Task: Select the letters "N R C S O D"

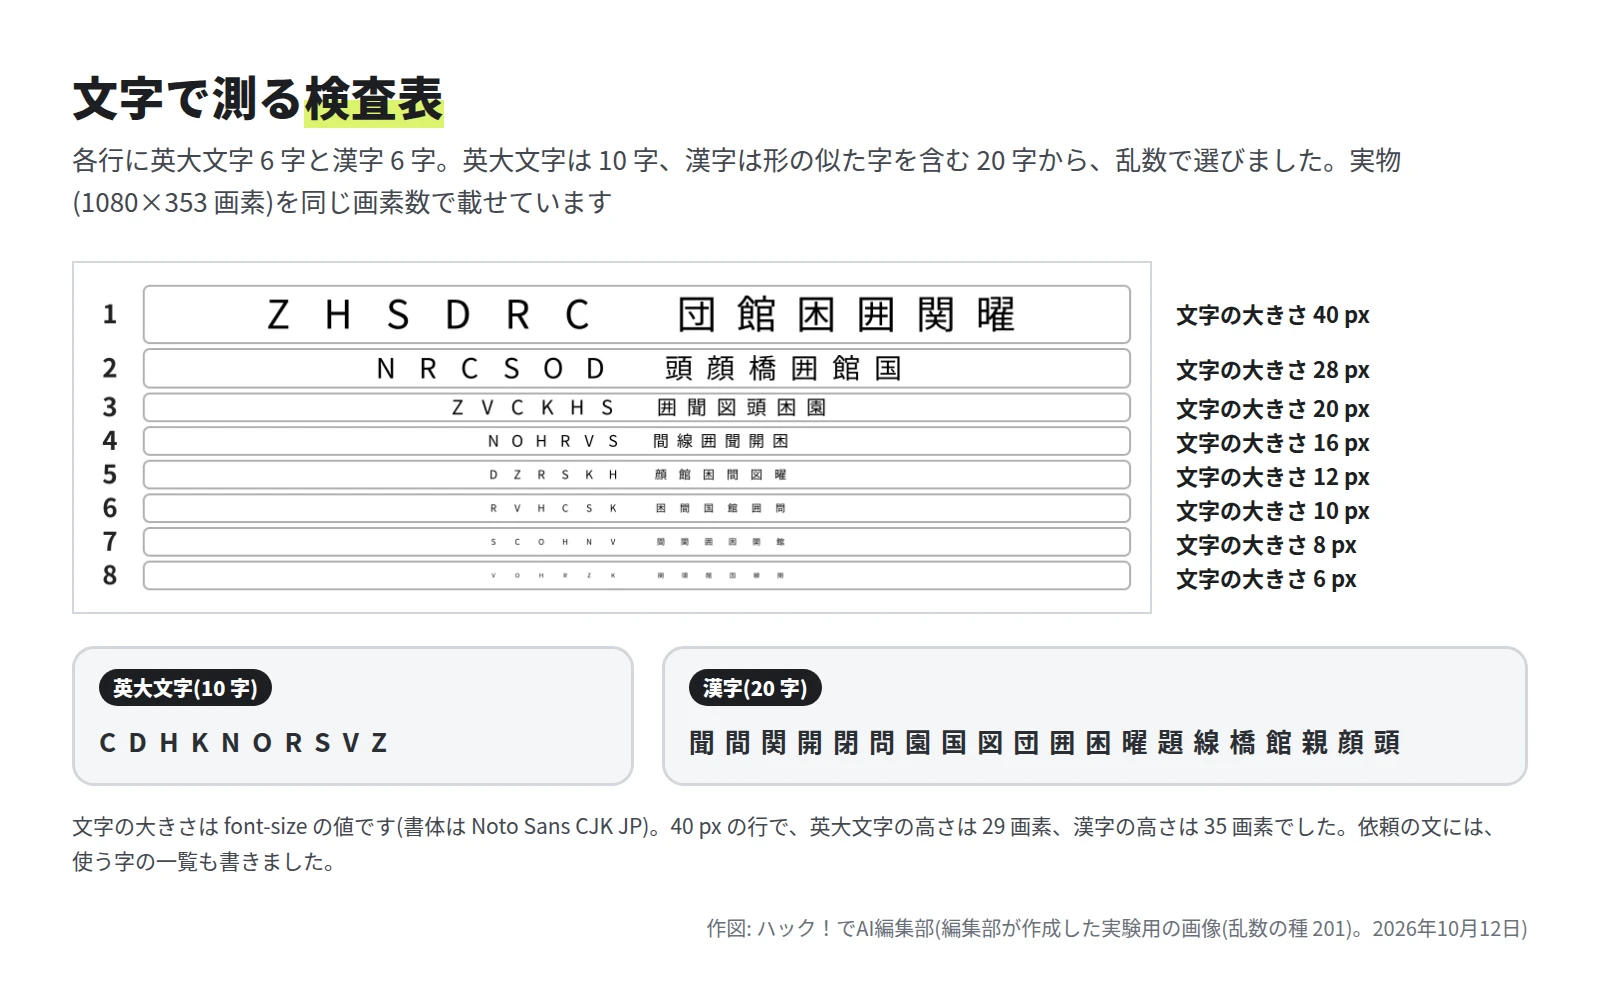Action: click(x=490, y=369)
